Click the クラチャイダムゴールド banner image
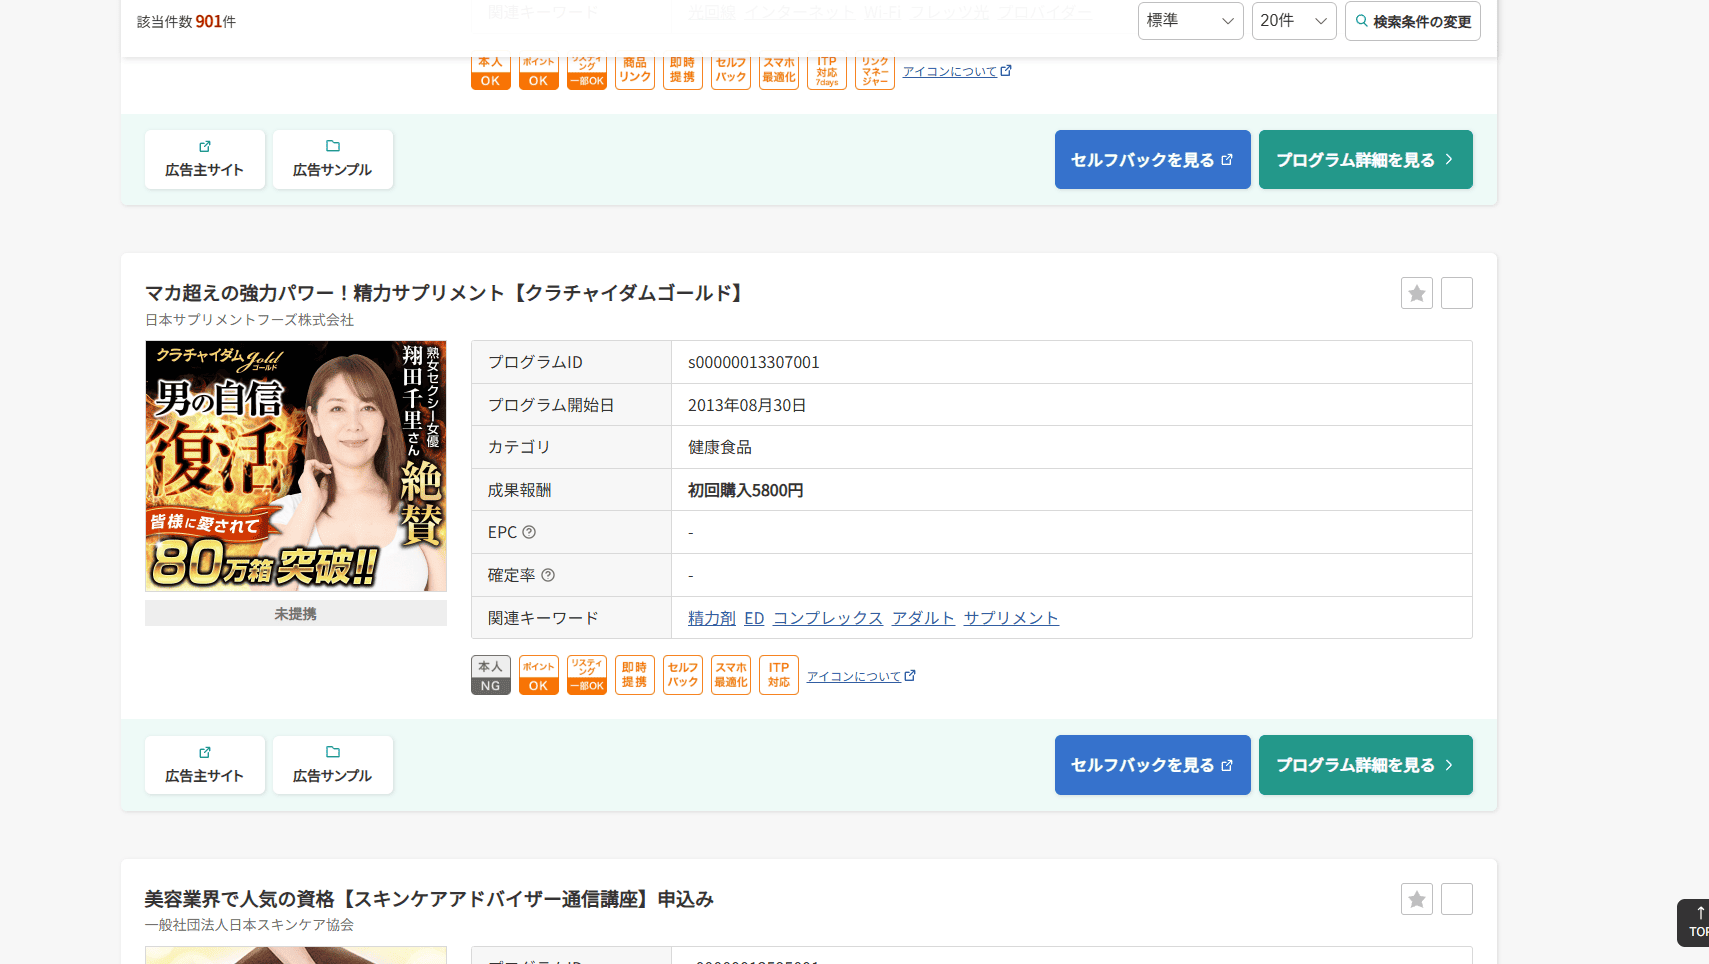 [x=296, y=466]
